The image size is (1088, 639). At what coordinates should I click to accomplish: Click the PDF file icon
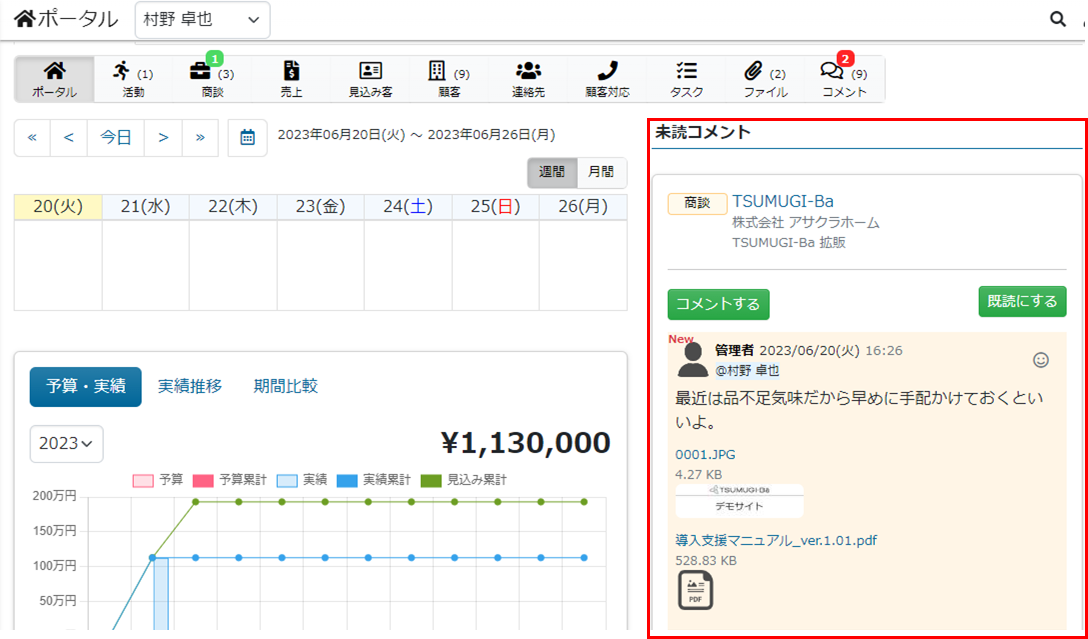[695, 590]
